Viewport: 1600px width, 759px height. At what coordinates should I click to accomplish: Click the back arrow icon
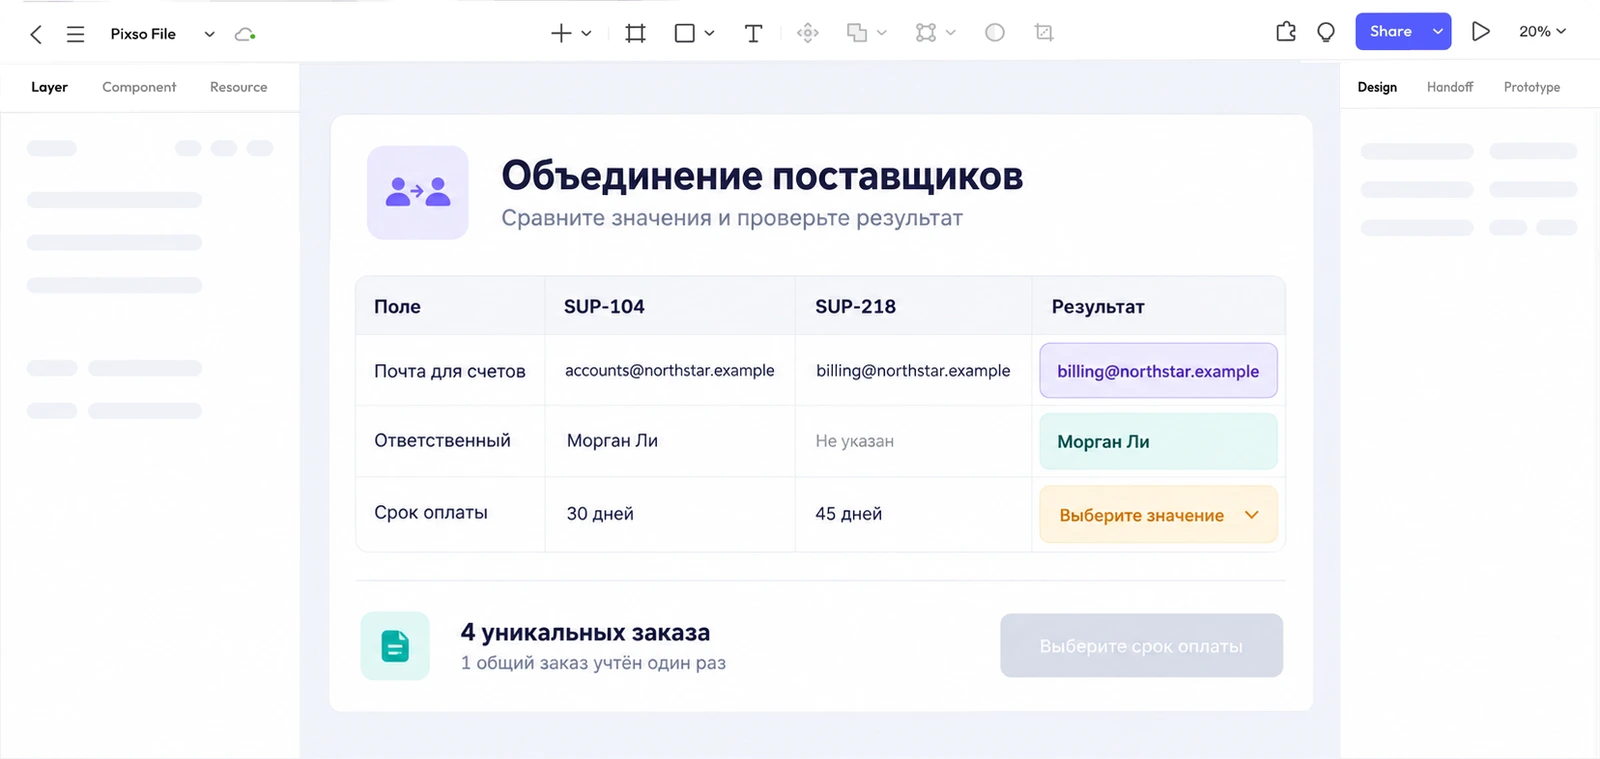tap(36, 34)
